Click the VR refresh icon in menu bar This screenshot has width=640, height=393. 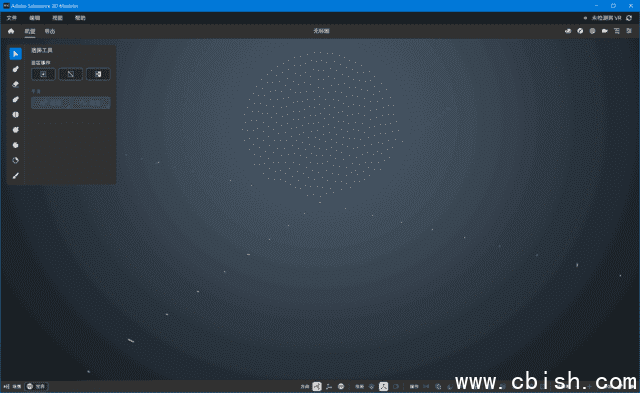(629, 18)
